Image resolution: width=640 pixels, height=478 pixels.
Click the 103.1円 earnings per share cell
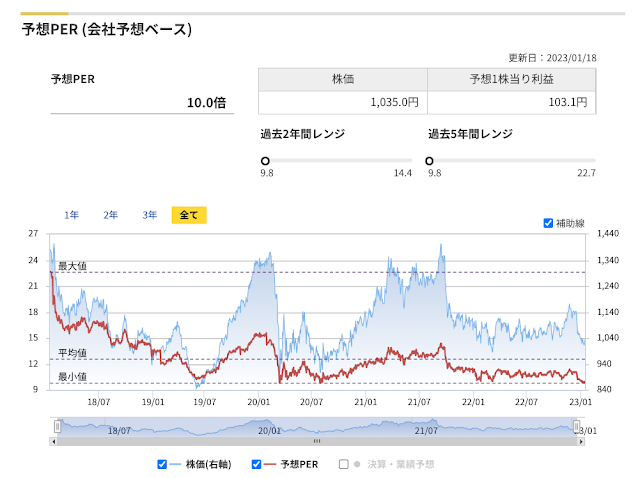511,102
